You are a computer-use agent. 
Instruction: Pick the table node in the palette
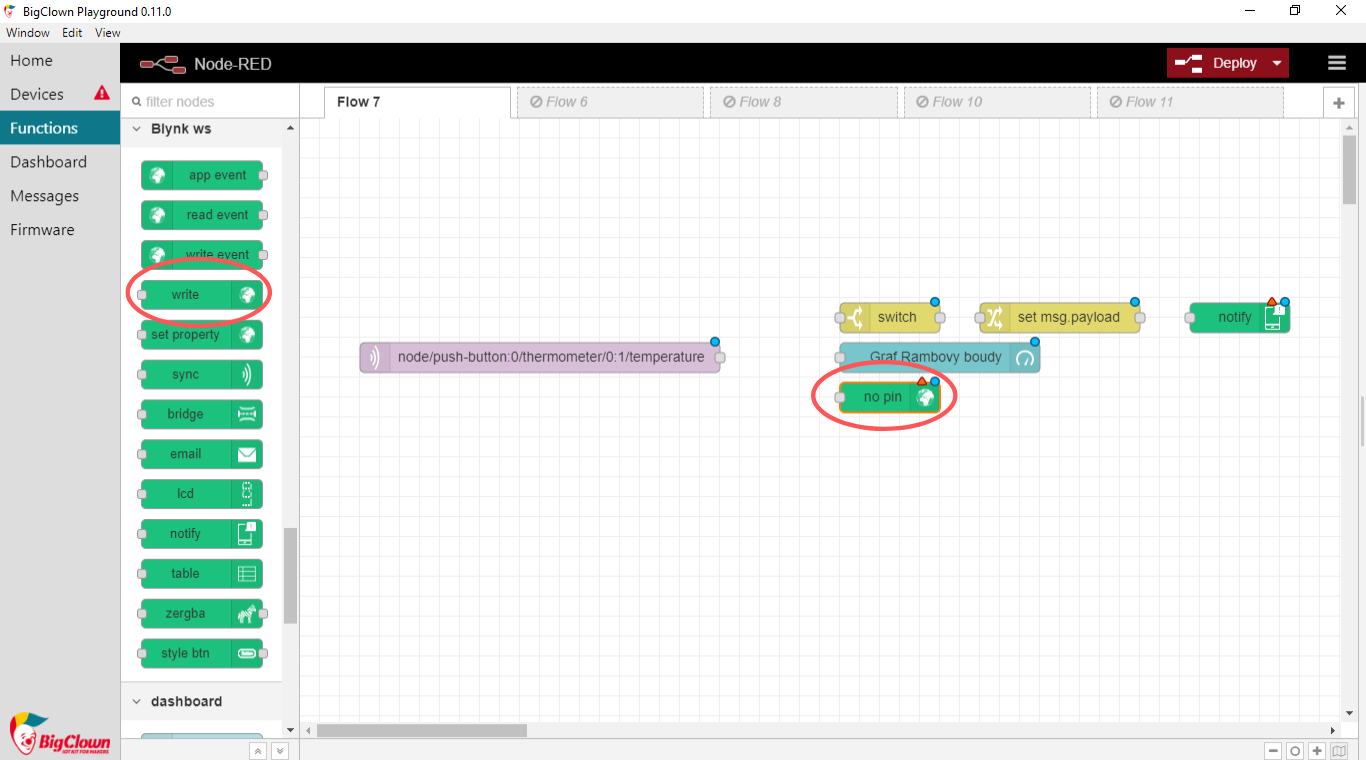202,574
